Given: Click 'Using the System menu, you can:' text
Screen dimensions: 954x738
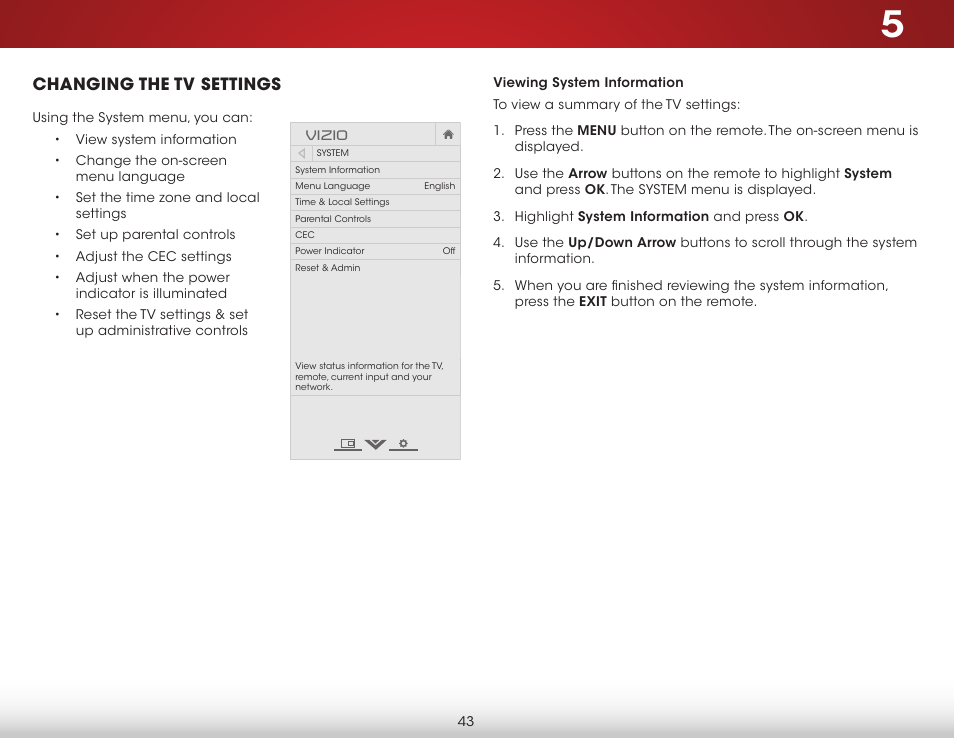Looking at the screenshot, I should [x=142, y=117].
